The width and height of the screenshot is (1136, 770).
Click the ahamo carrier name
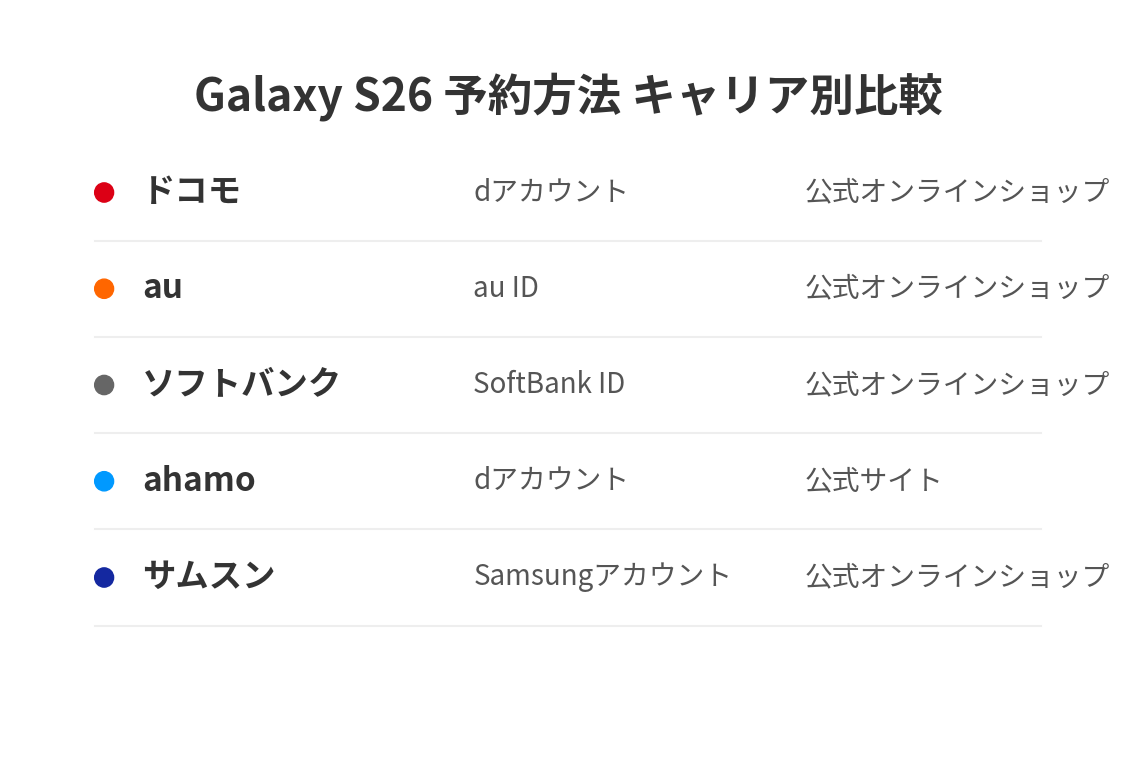pyautogui.click(x=199, y=479)
